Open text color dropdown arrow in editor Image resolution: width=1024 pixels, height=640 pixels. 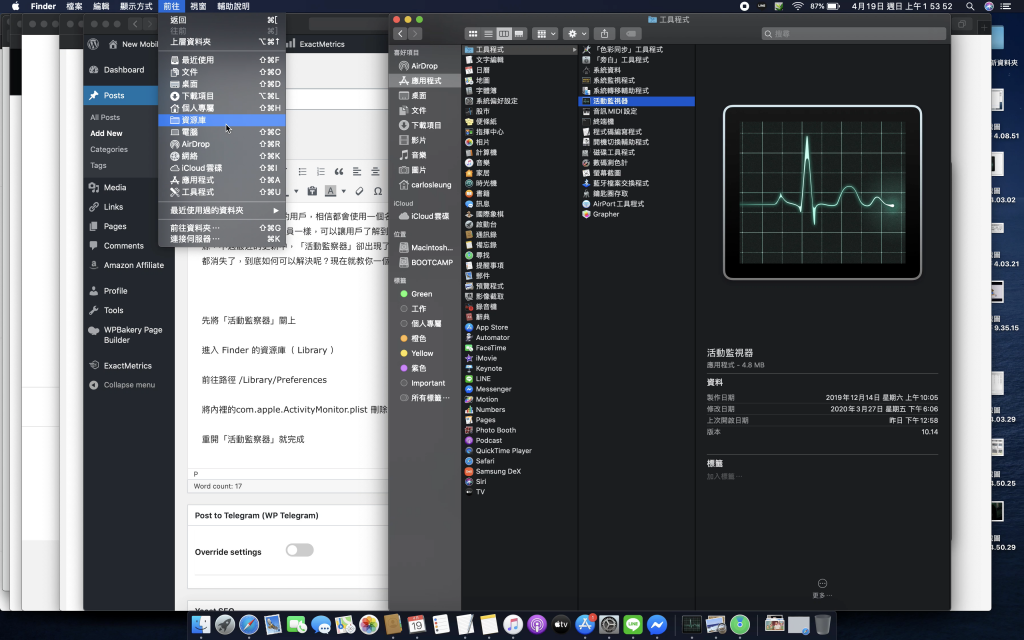click(344, 191)
